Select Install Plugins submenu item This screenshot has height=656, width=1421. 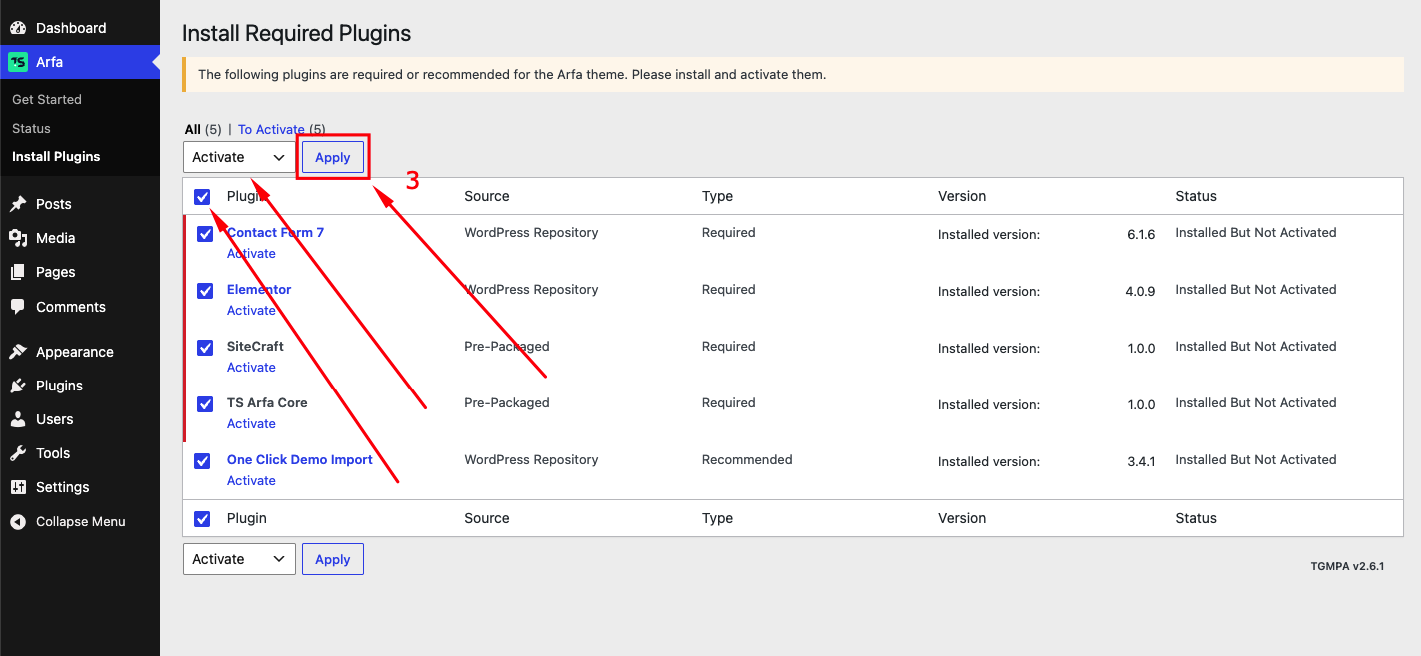click(56, 156)
